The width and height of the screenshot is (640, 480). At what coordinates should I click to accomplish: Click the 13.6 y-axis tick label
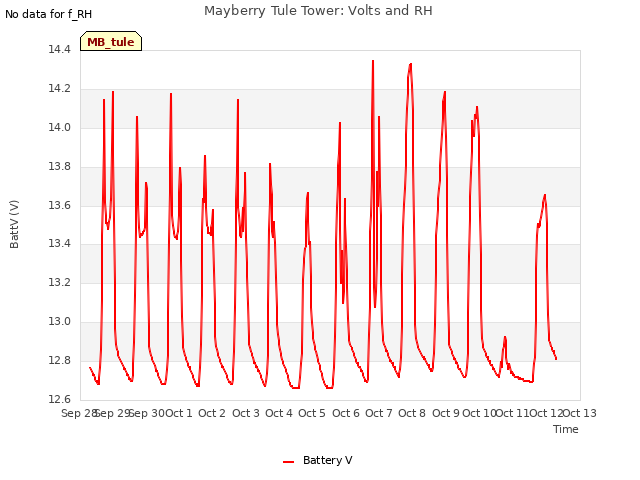[x=59, y=205]
